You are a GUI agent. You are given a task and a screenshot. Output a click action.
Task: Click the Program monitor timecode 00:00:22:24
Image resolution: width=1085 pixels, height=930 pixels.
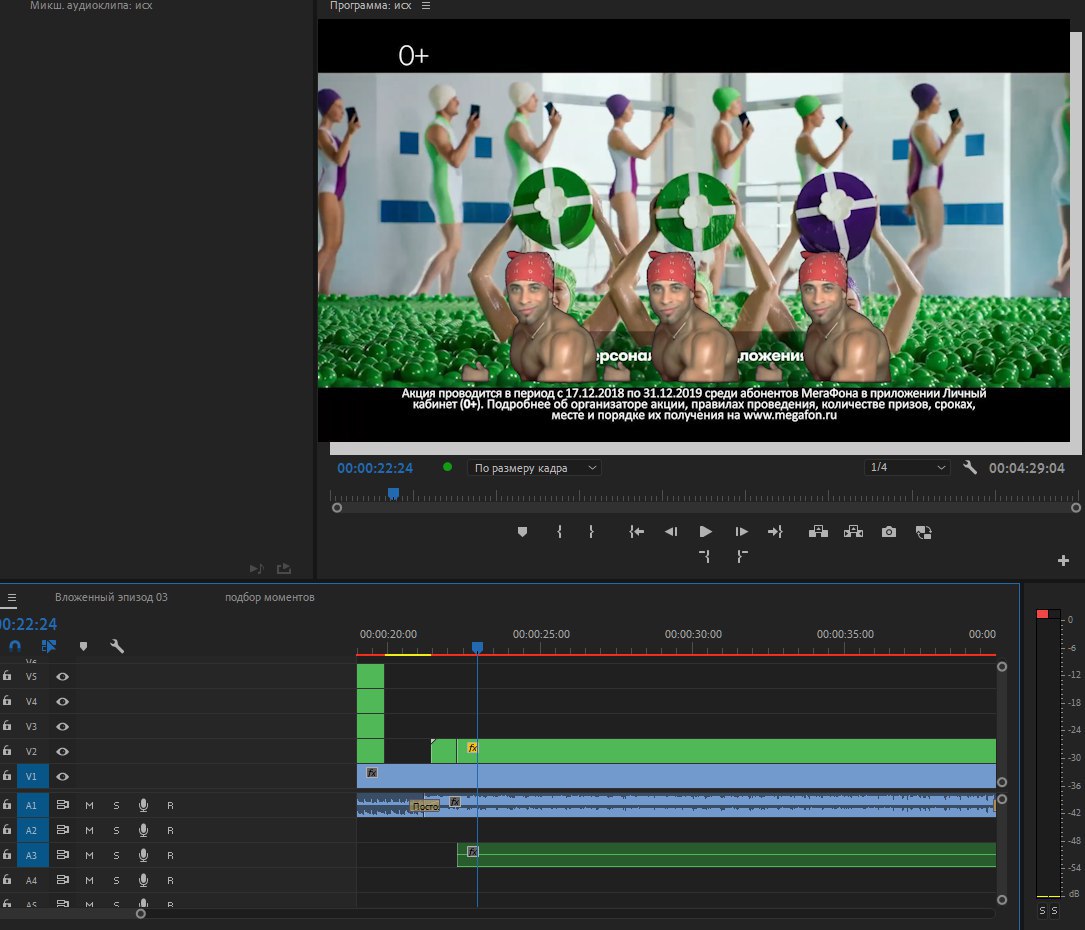(375, 468)
